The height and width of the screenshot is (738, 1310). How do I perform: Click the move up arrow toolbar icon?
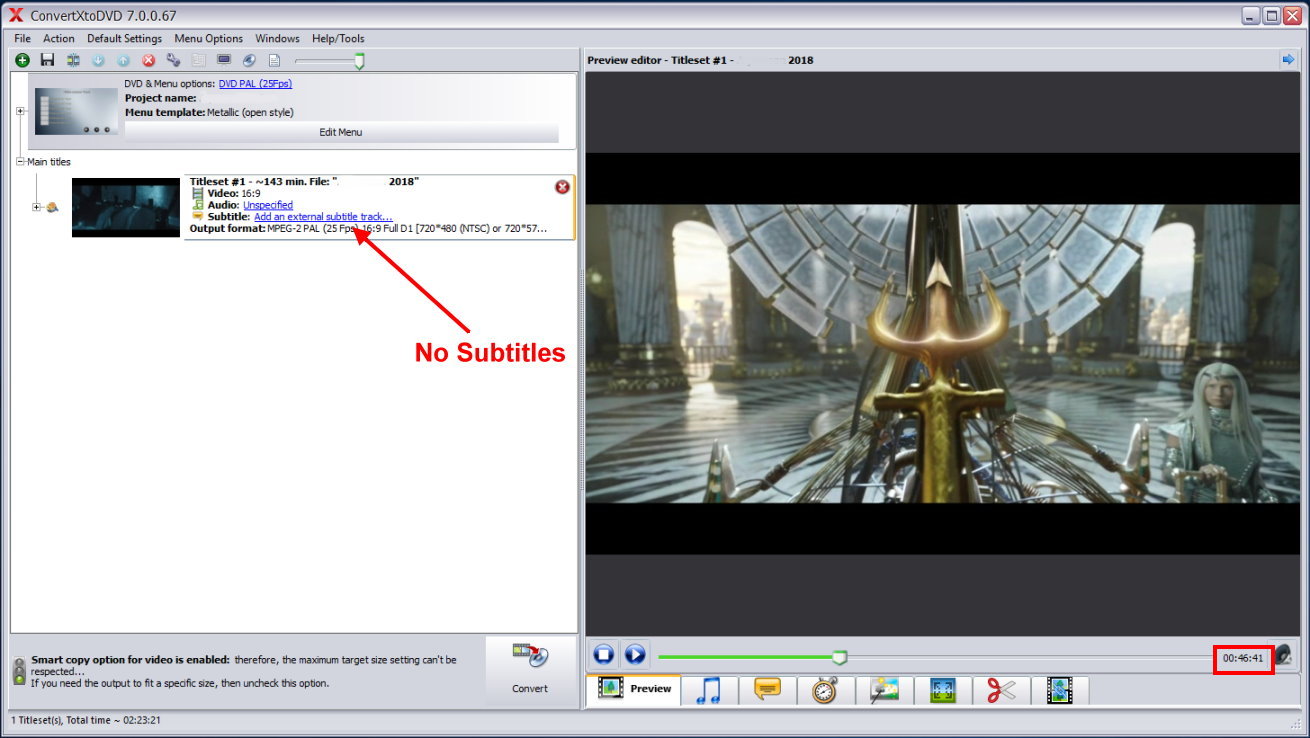coord(123,60)
